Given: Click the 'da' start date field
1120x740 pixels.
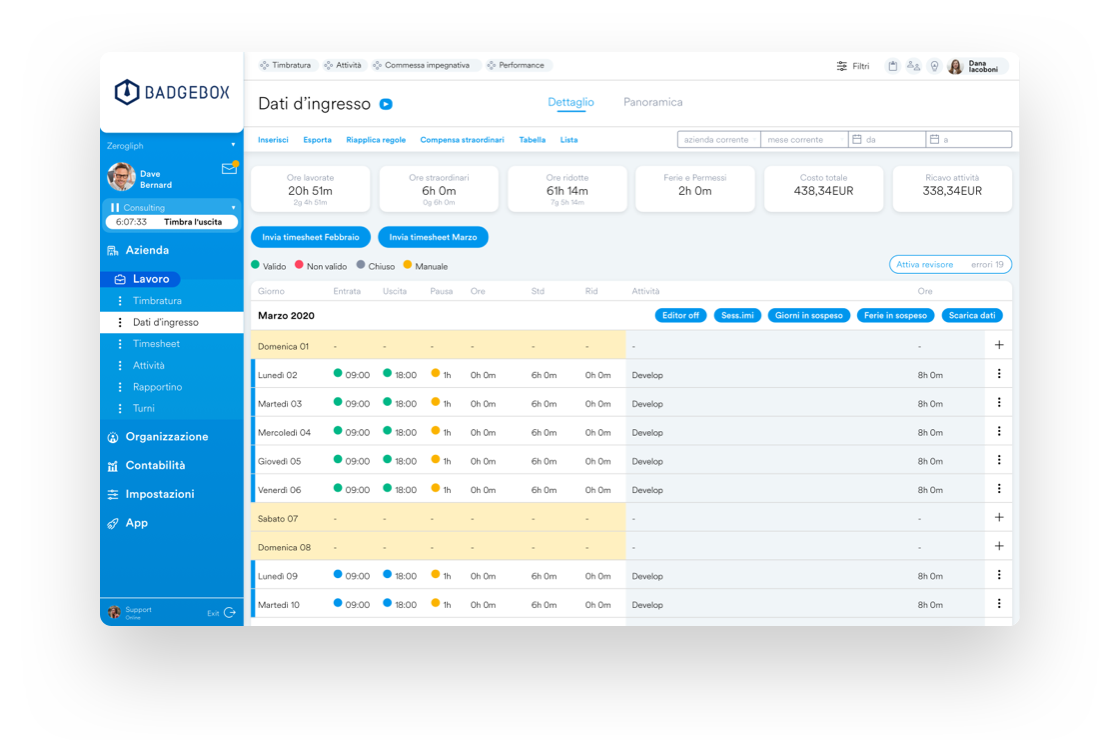Looking at the screenshot, I should pos(886,140).
